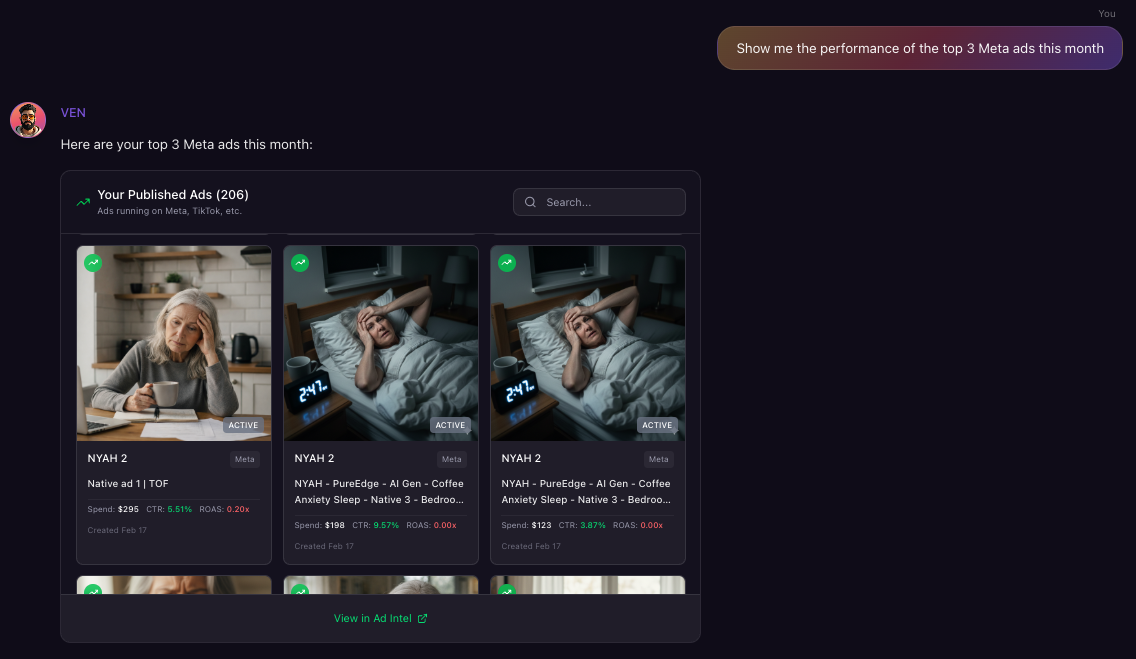Click the user message about top 3 Meta ads
Viewport: 1136px width, 659px height.
tap(919, 48)
